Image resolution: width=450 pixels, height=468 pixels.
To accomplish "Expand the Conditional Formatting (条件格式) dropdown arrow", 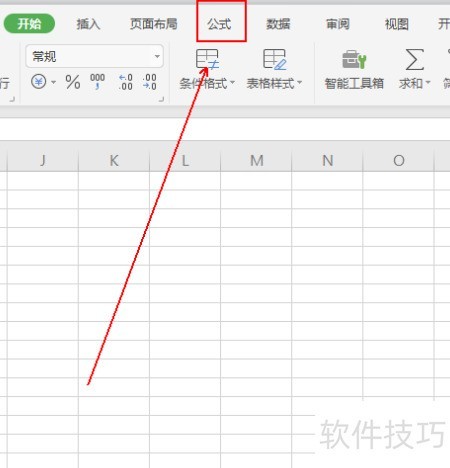I will (232, 82).
